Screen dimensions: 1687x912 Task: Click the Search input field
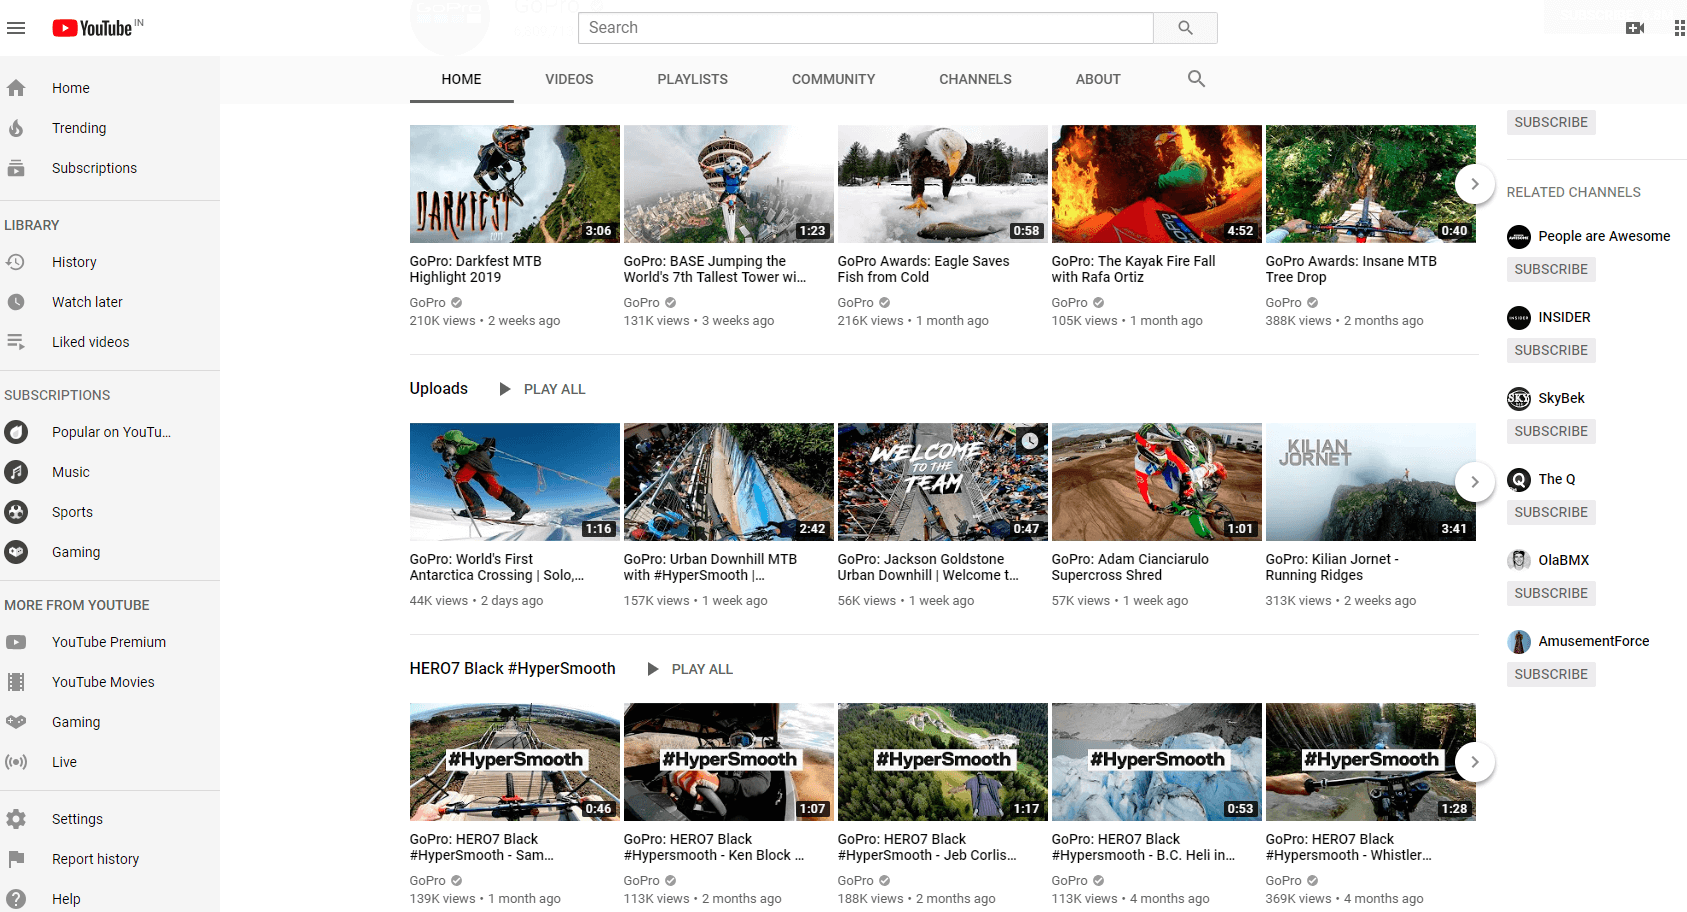coord(866,28)
